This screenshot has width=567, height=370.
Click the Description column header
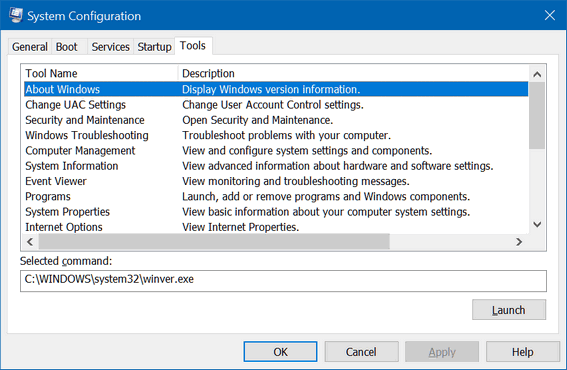tap(353, 73)
